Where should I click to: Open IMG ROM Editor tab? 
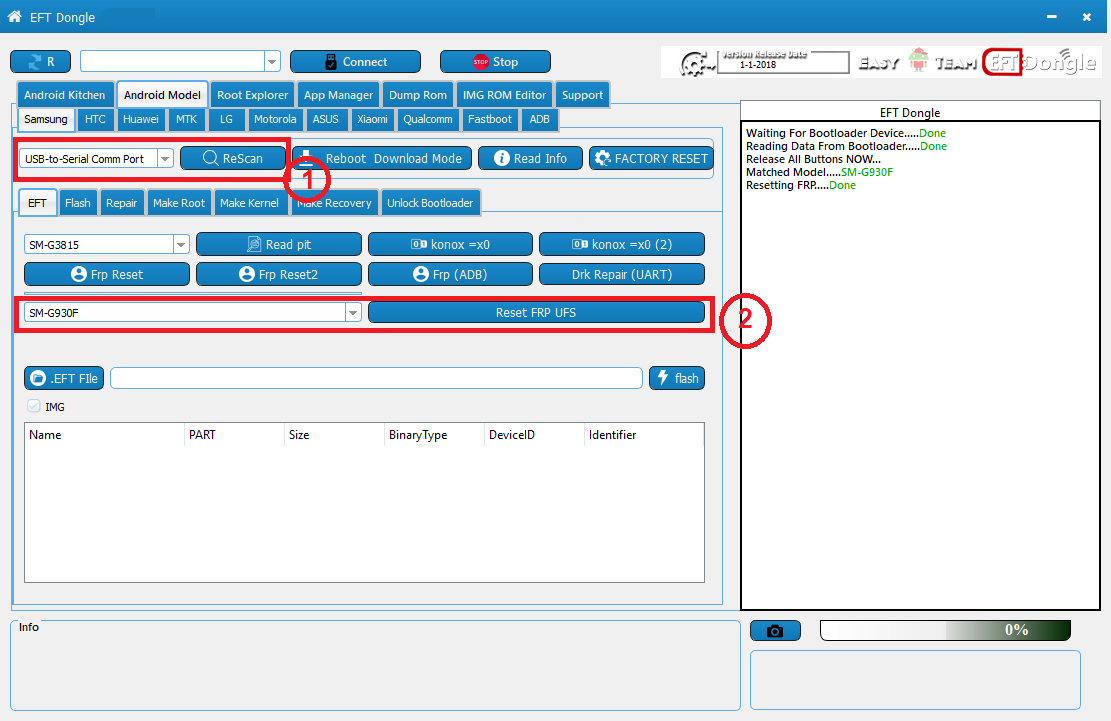click(504, 95)
